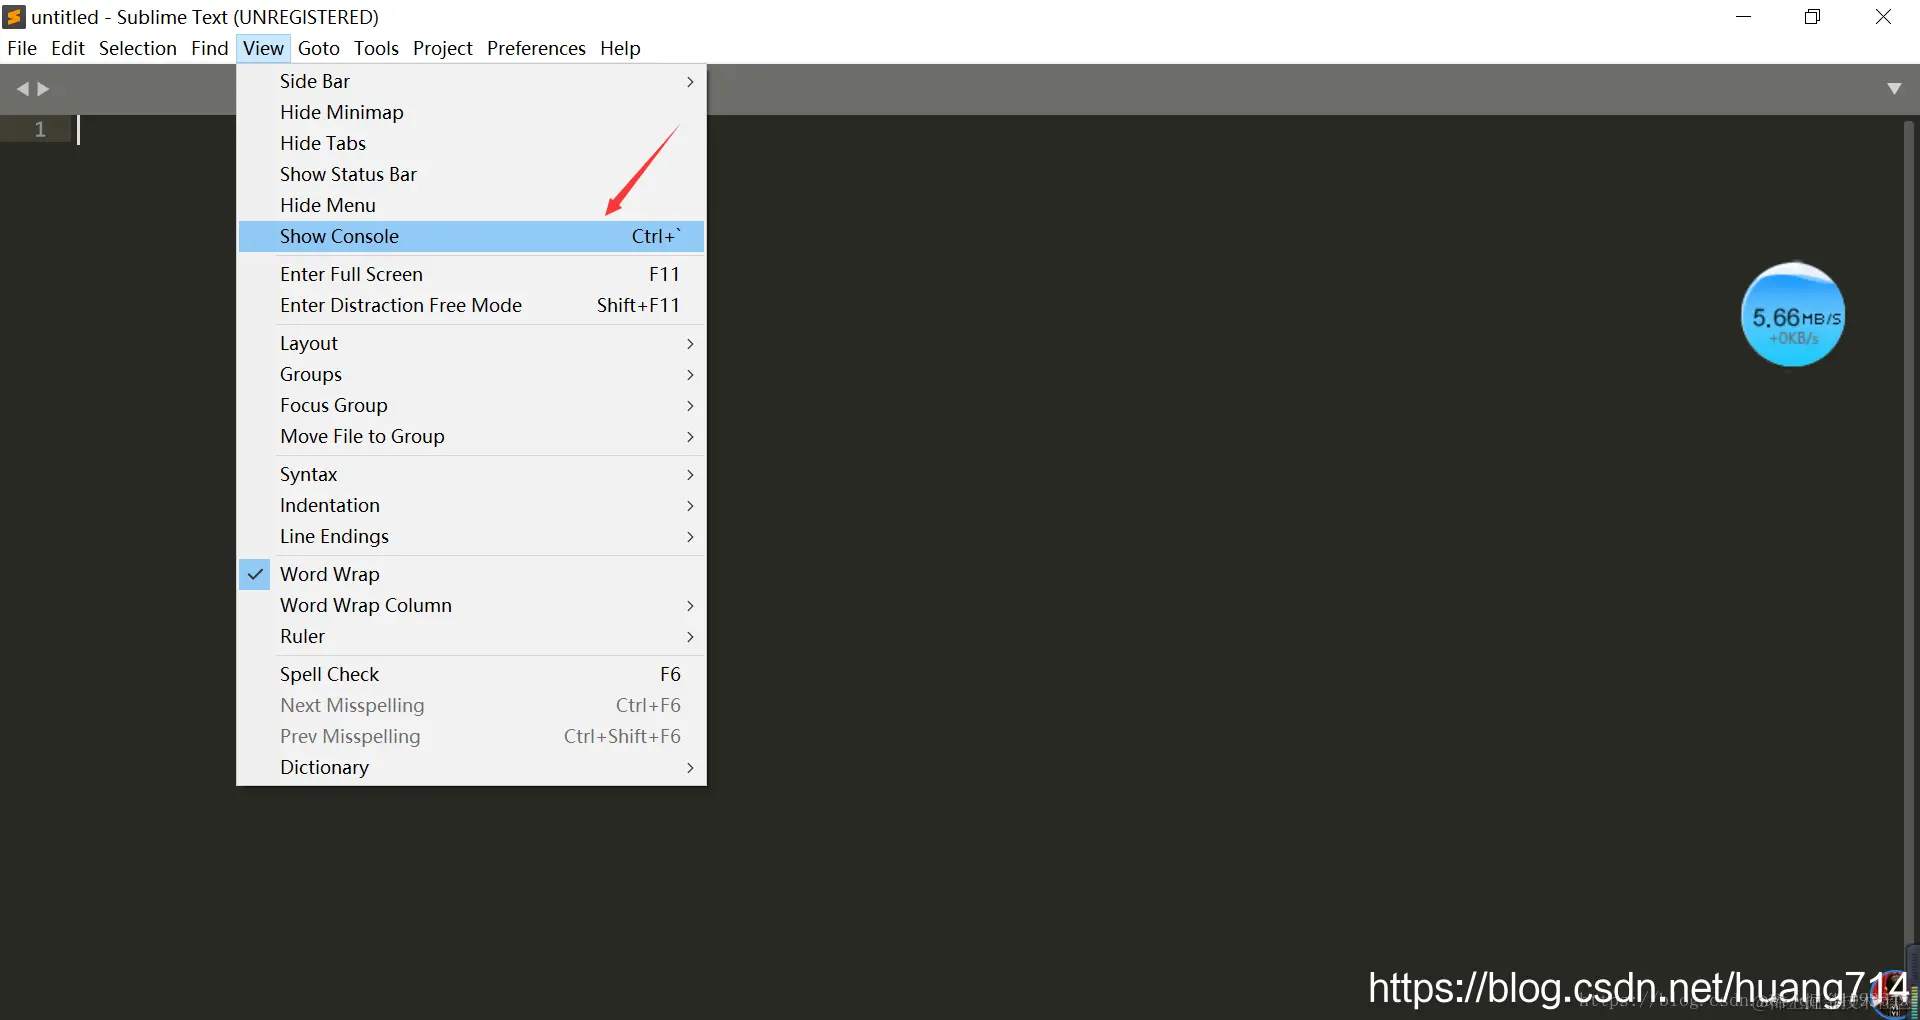Select Hide Tabs menu entry
This screenshot has height=1020, width=1920.
[471, 143]
